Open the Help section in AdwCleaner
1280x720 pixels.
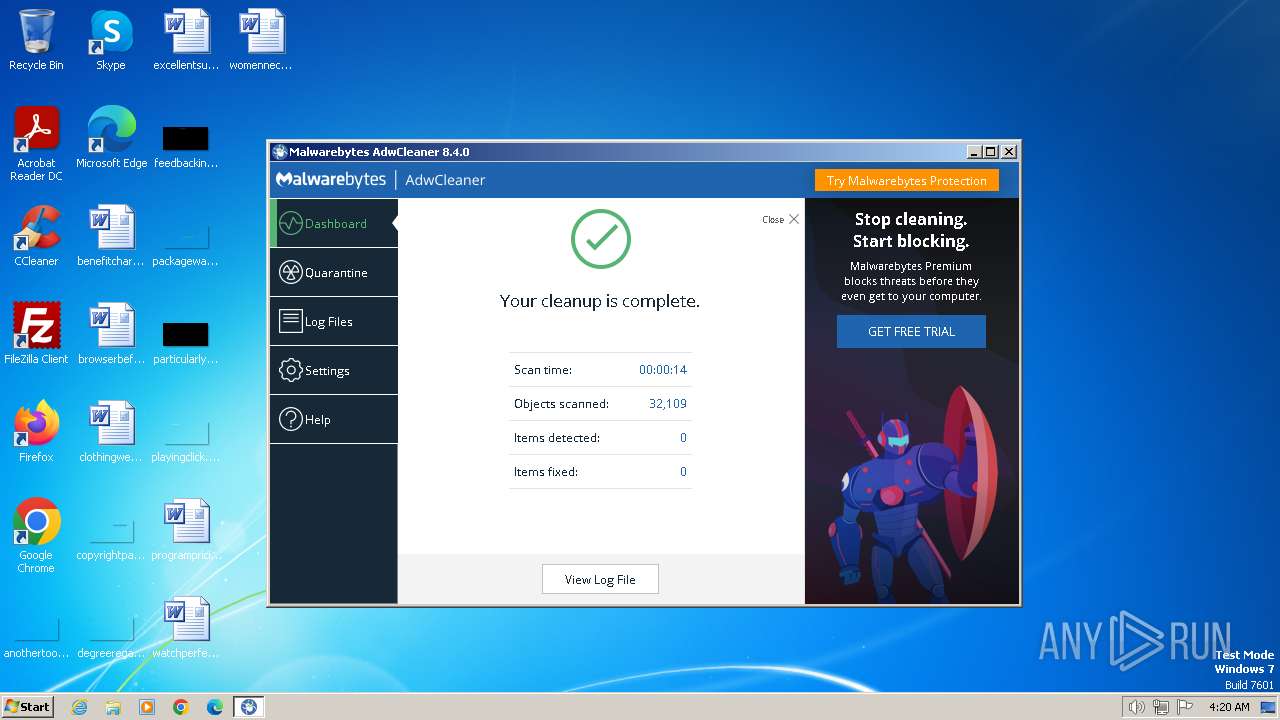(x=333, y=419)
